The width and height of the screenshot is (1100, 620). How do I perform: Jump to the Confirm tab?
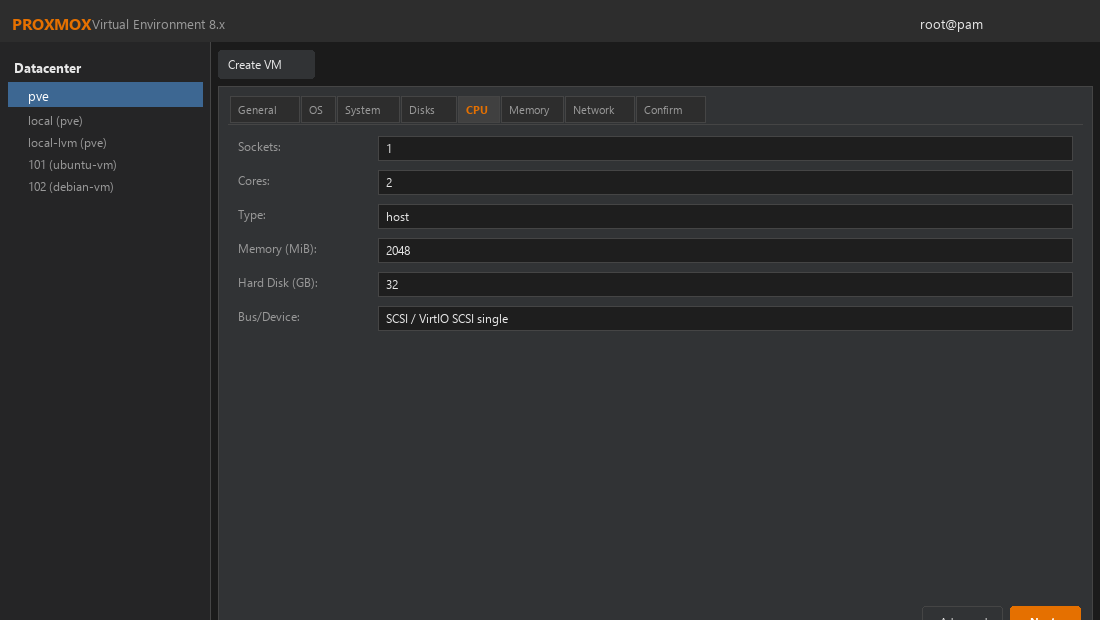[x=670, y=110]
